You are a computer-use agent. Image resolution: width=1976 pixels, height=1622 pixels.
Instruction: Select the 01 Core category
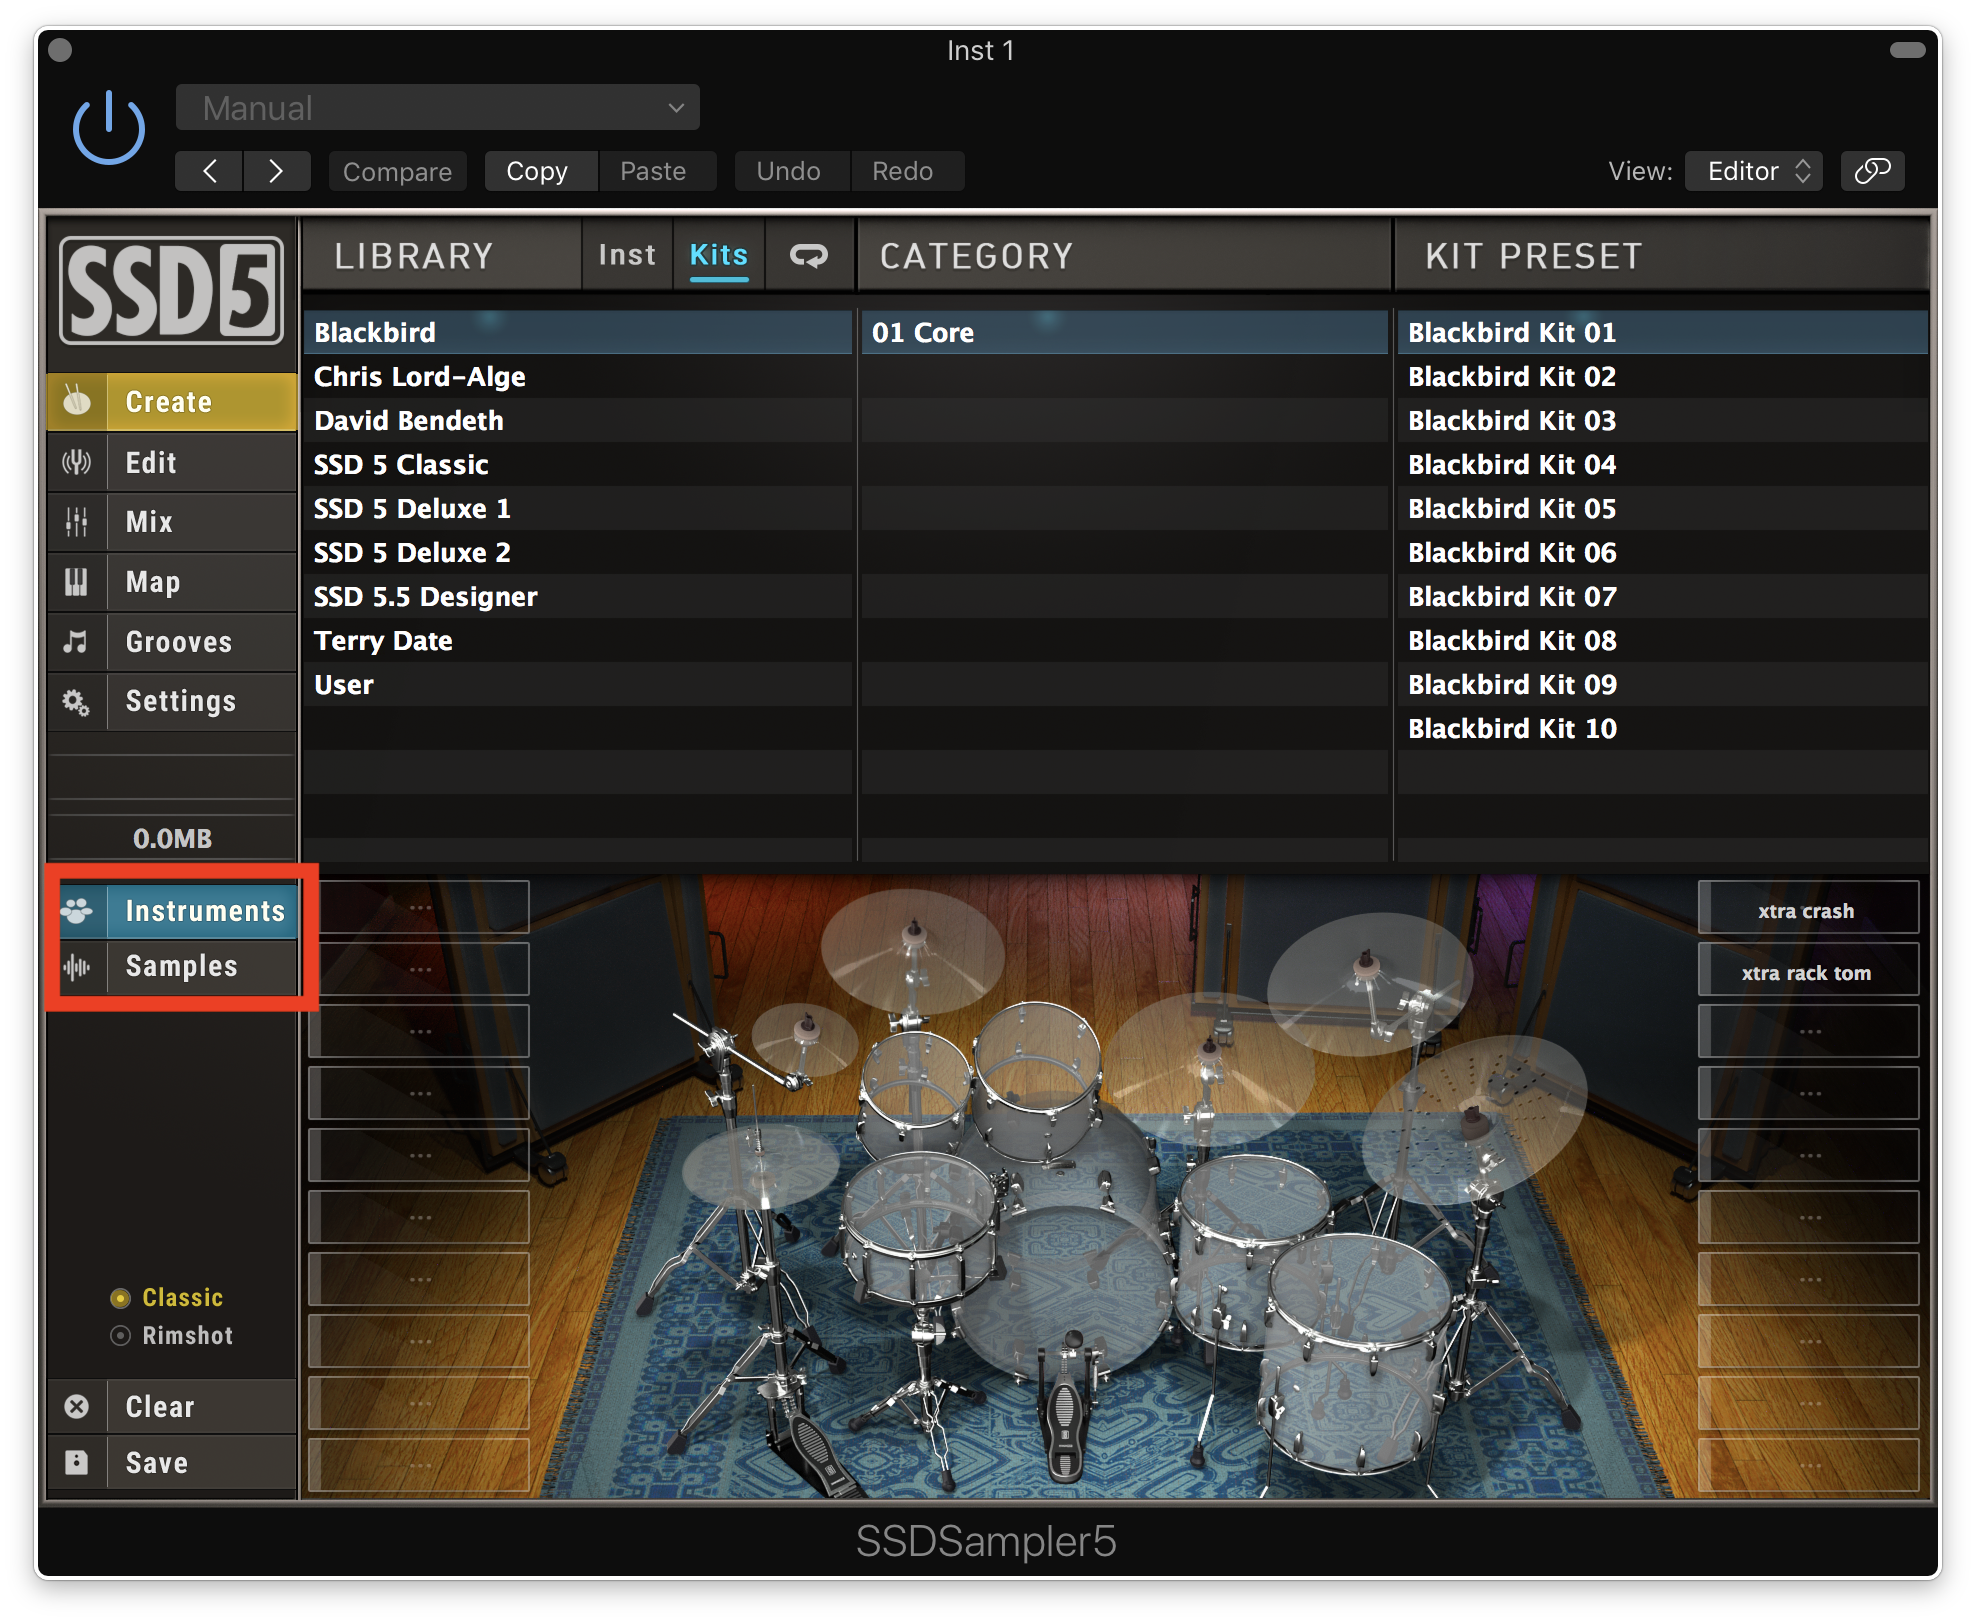coord(1125,332)
